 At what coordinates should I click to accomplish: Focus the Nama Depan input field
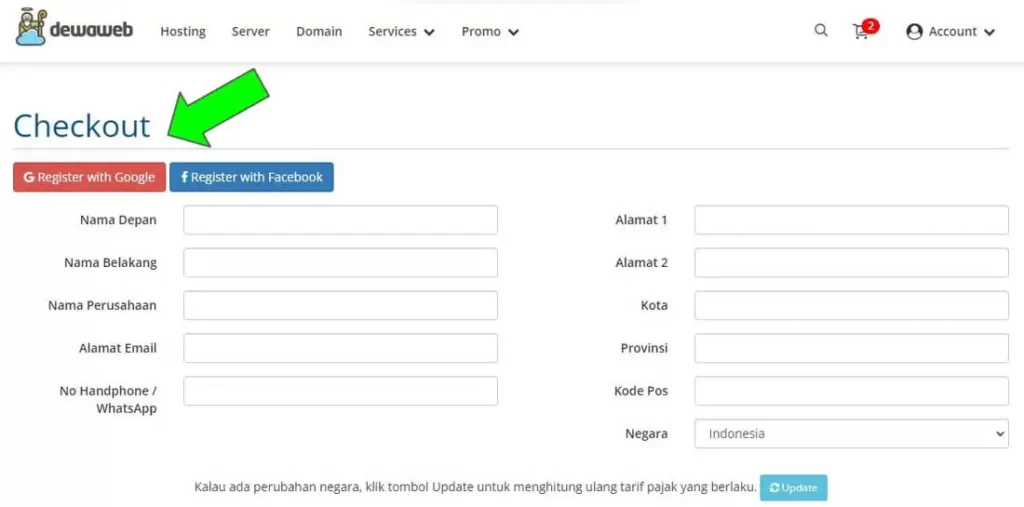(340, 220)
